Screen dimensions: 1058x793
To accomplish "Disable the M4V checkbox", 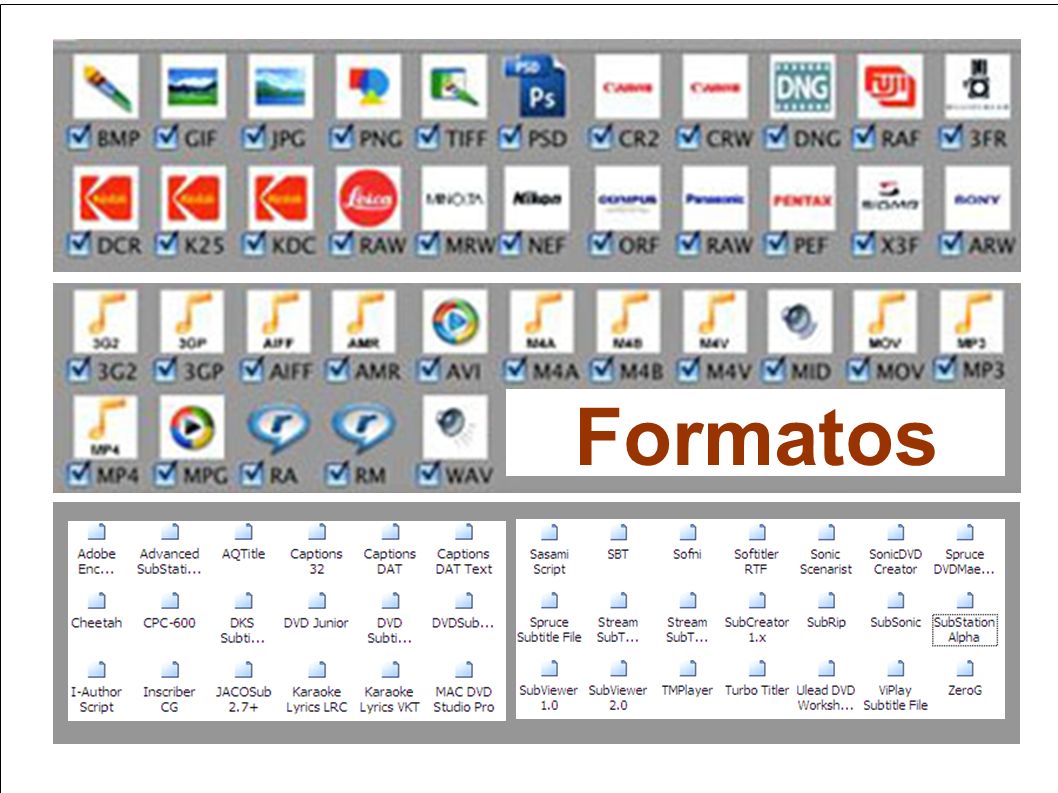I will tap(690, 369).
